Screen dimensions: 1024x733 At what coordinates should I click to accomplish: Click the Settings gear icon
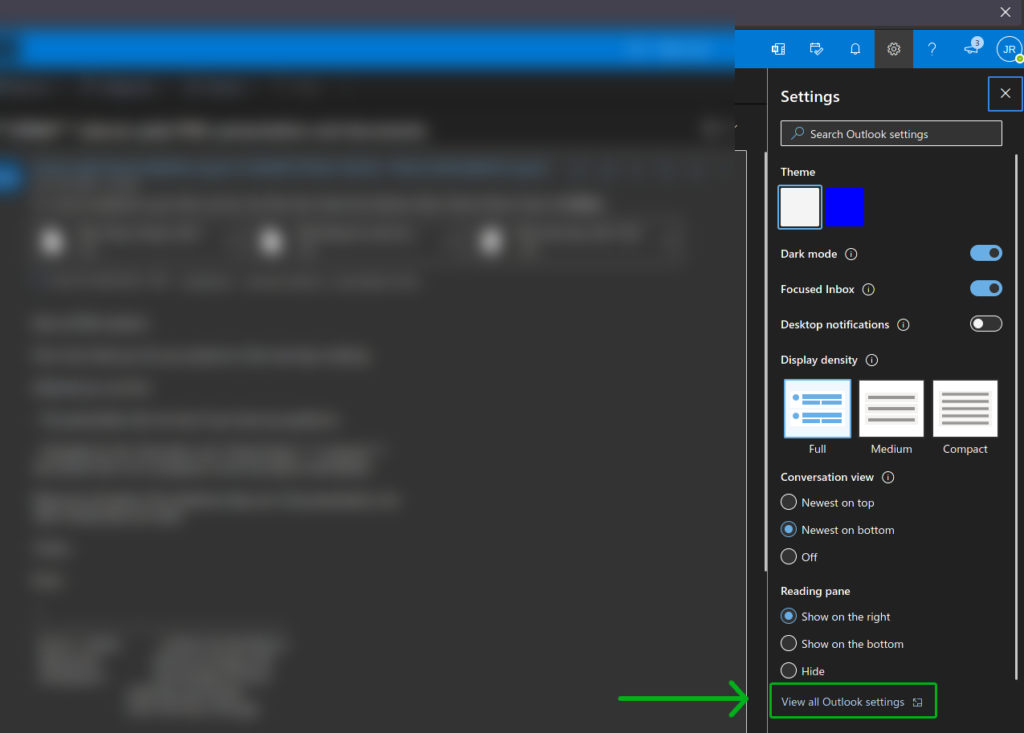pos(893,49)
